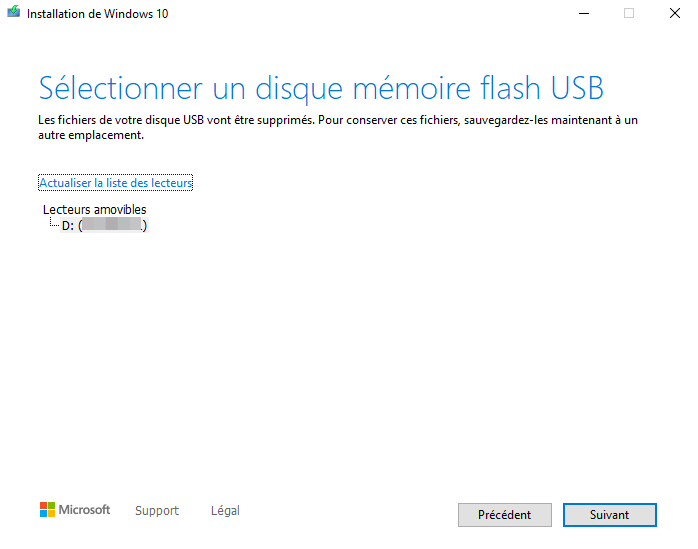Click the empty title bar area
This screenshot has width=698, height=549.
[x=350, y=13]
